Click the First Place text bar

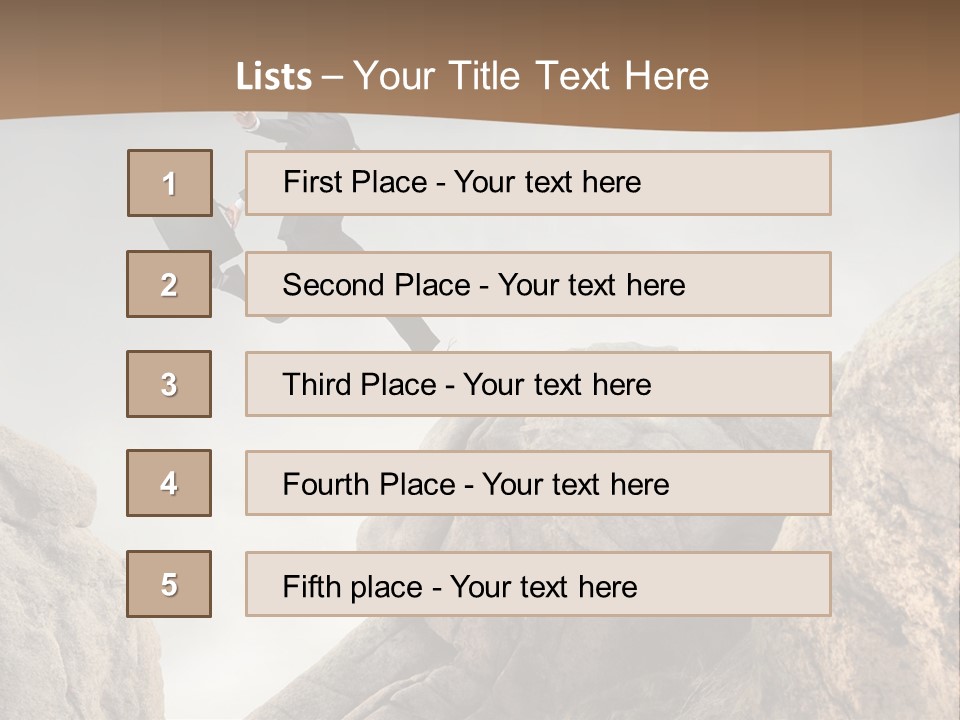click(538, 183)
